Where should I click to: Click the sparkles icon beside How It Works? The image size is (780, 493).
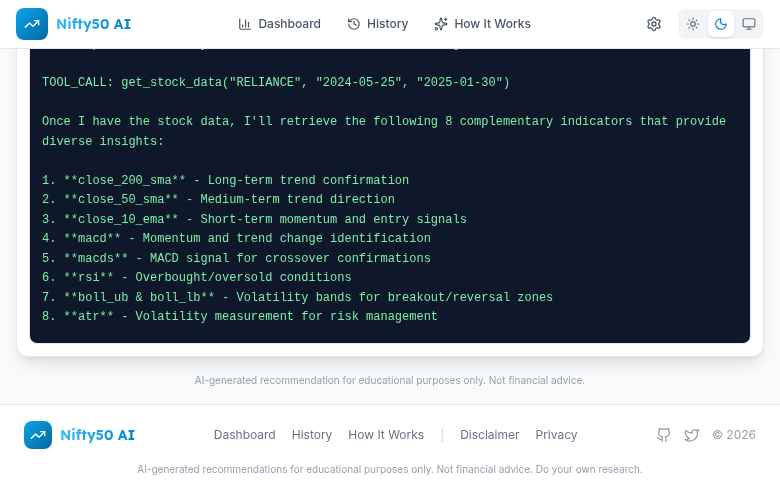click(x=441, y=24)
